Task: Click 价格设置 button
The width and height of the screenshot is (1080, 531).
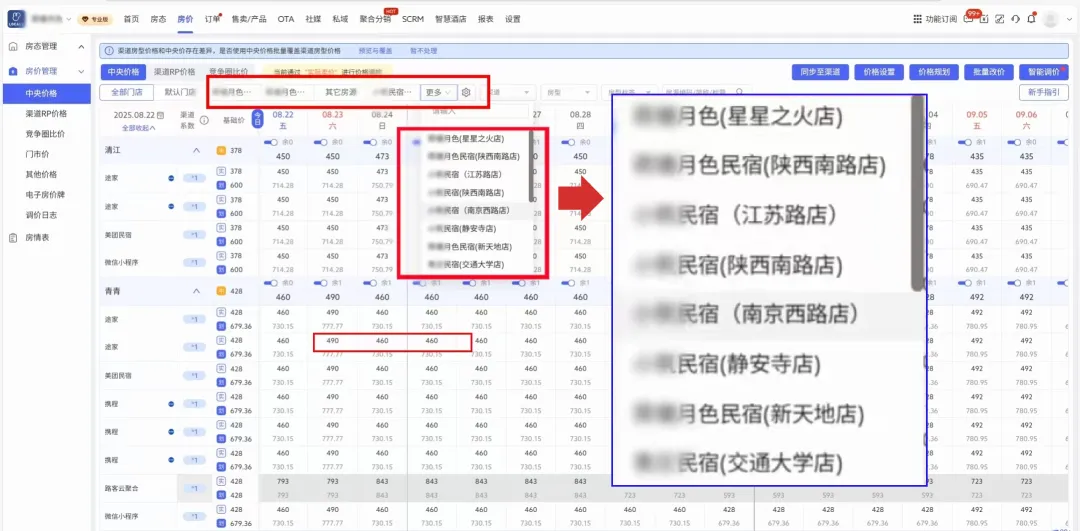Action: click(878, 72)
